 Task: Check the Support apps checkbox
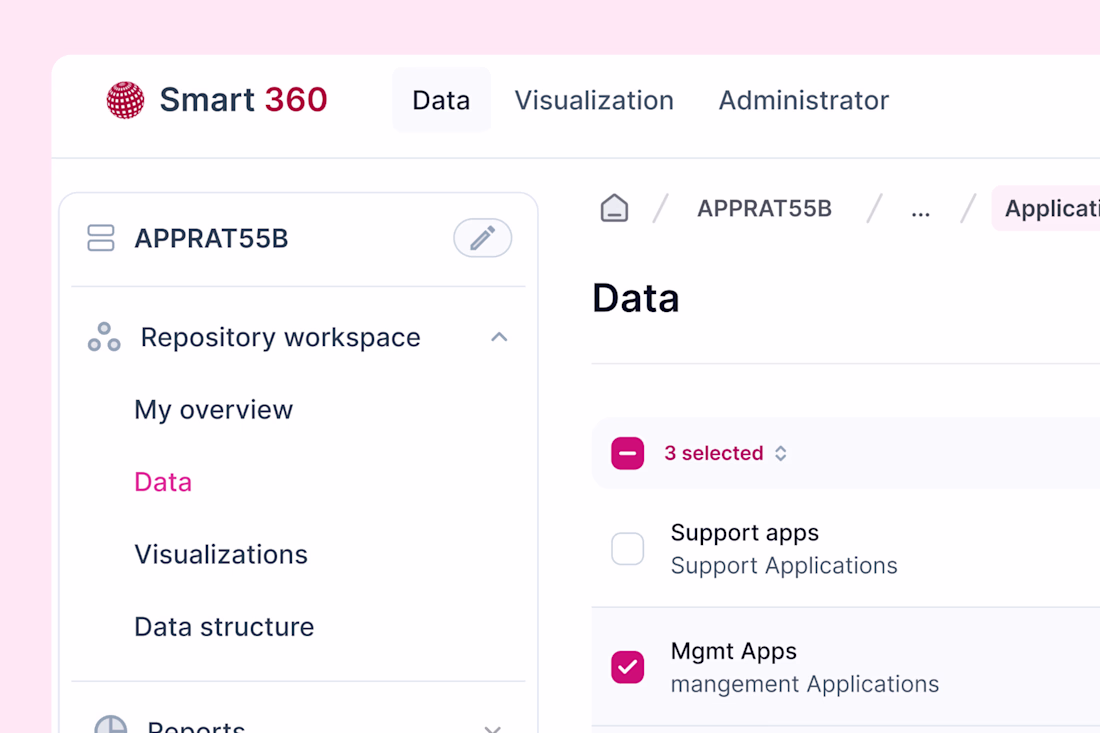(x=627, y=548)
